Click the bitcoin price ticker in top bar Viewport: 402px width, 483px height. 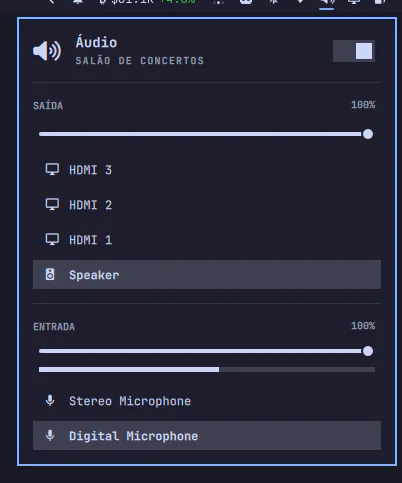(148, 2)
